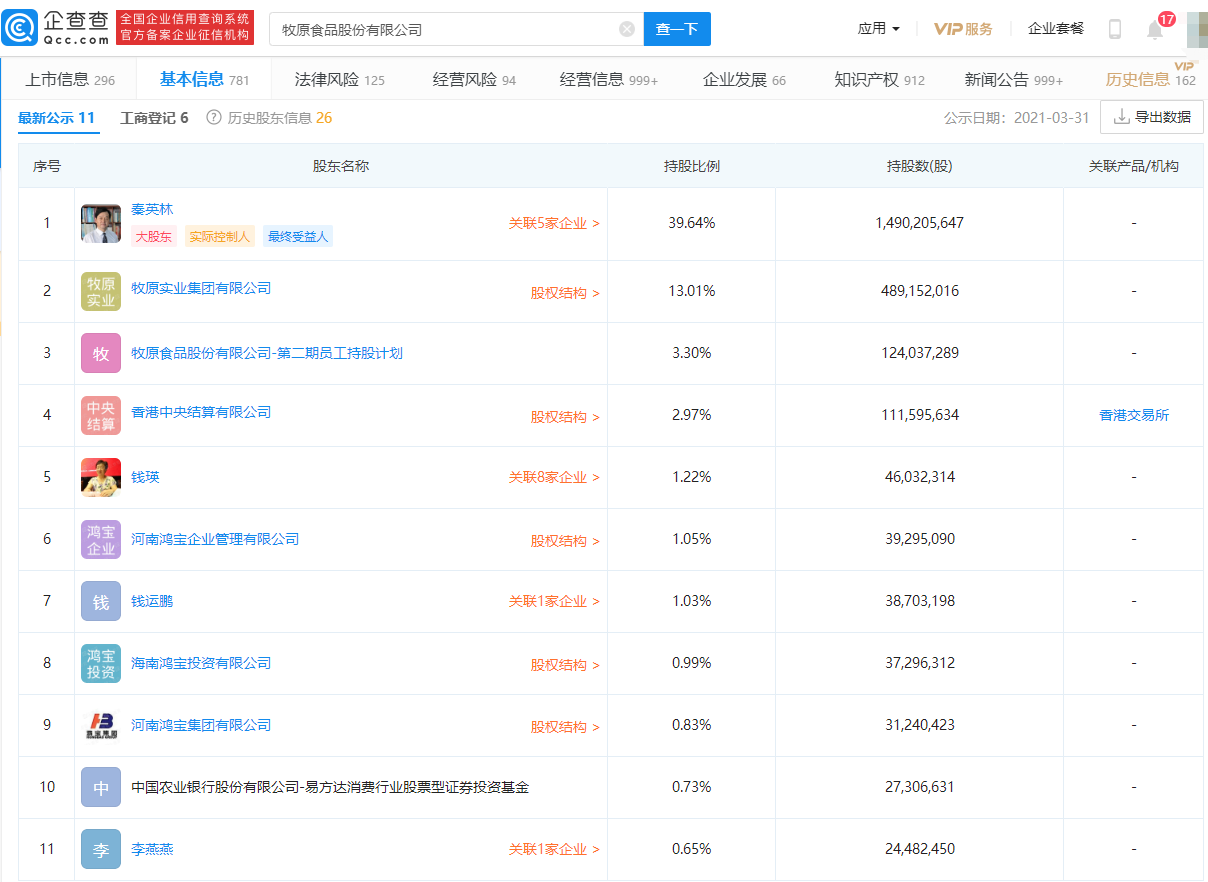Open the blue 中 avatar icon
Screen dimensions: 1208x882
[x=101, y=788]
